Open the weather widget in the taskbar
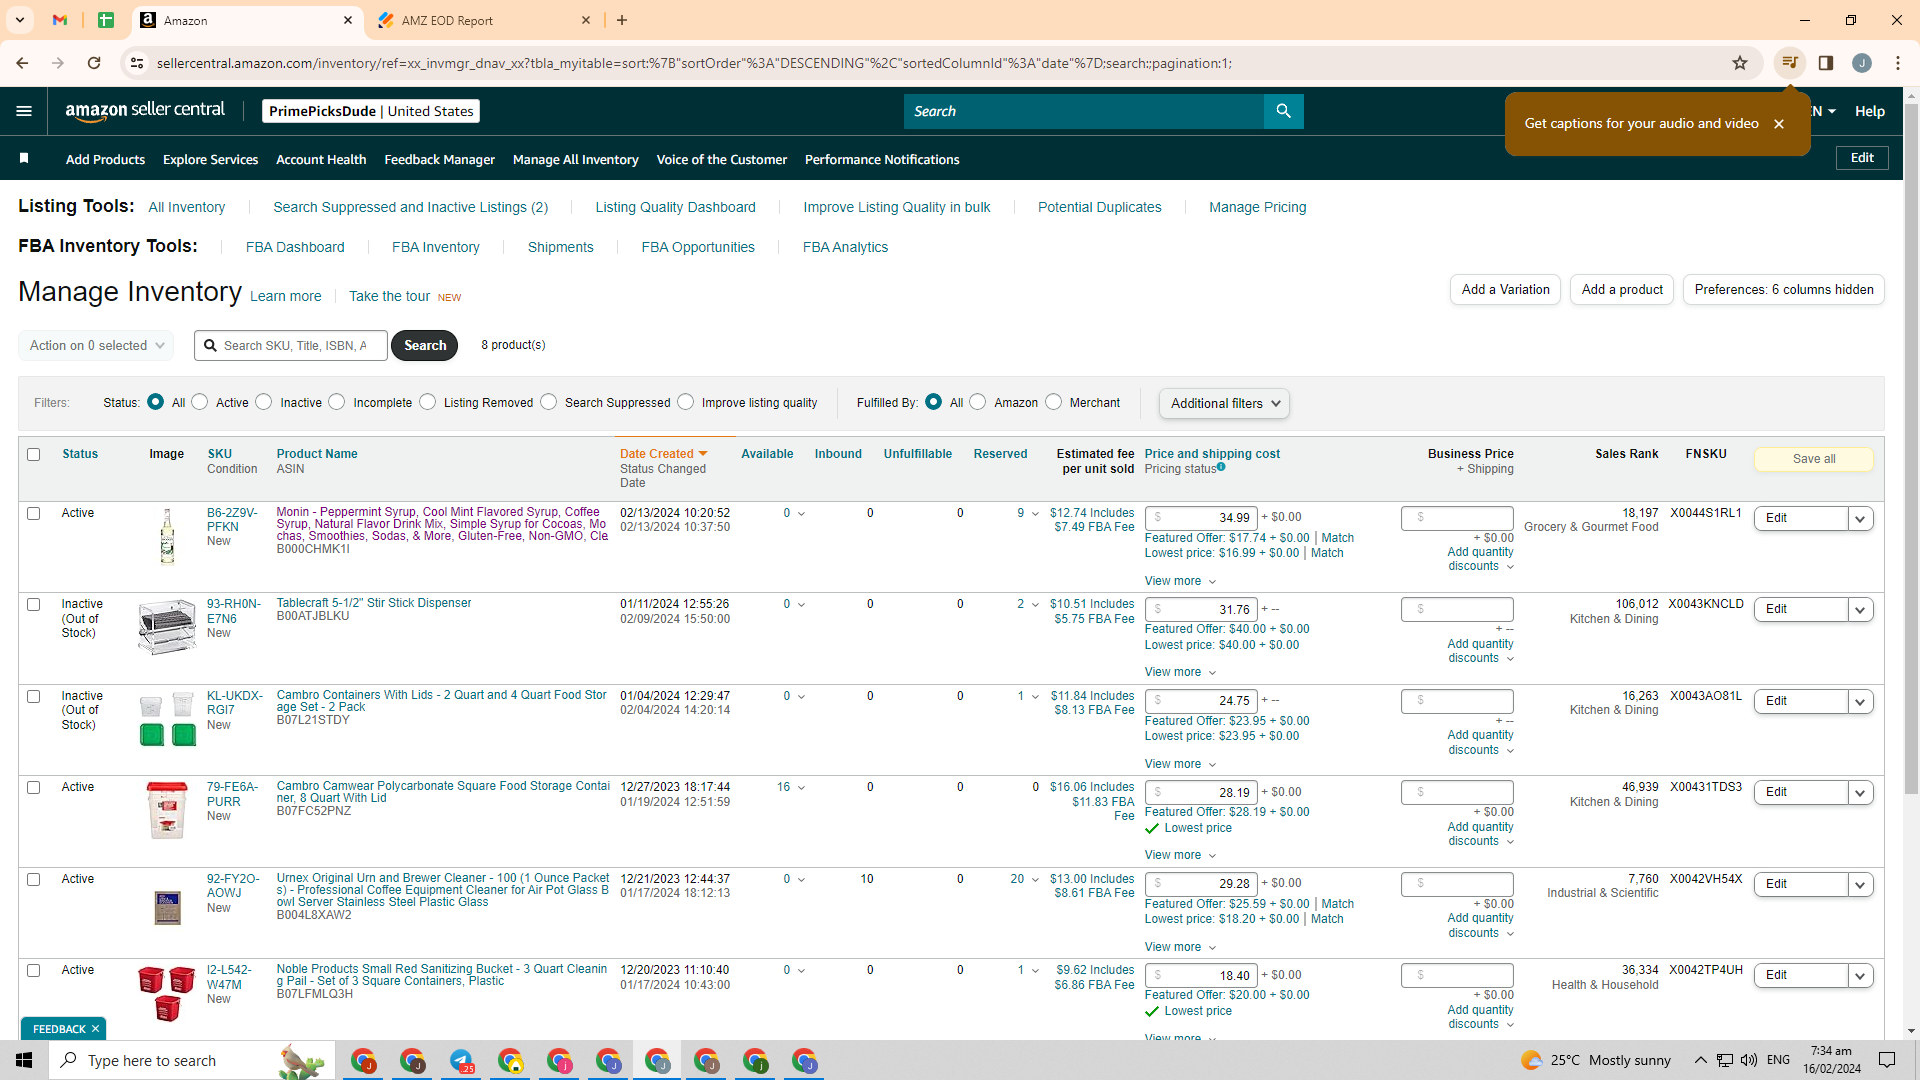Viewport: 1920px width, 1080px height. 1596,1060
